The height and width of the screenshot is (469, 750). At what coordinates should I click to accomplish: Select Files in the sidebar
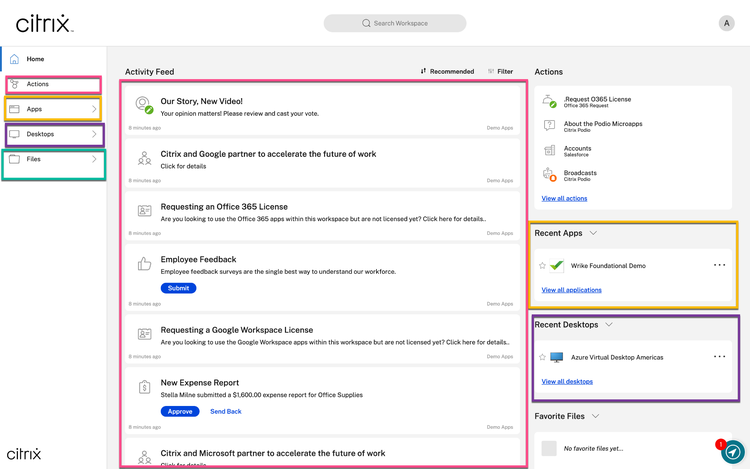(33, 159)
